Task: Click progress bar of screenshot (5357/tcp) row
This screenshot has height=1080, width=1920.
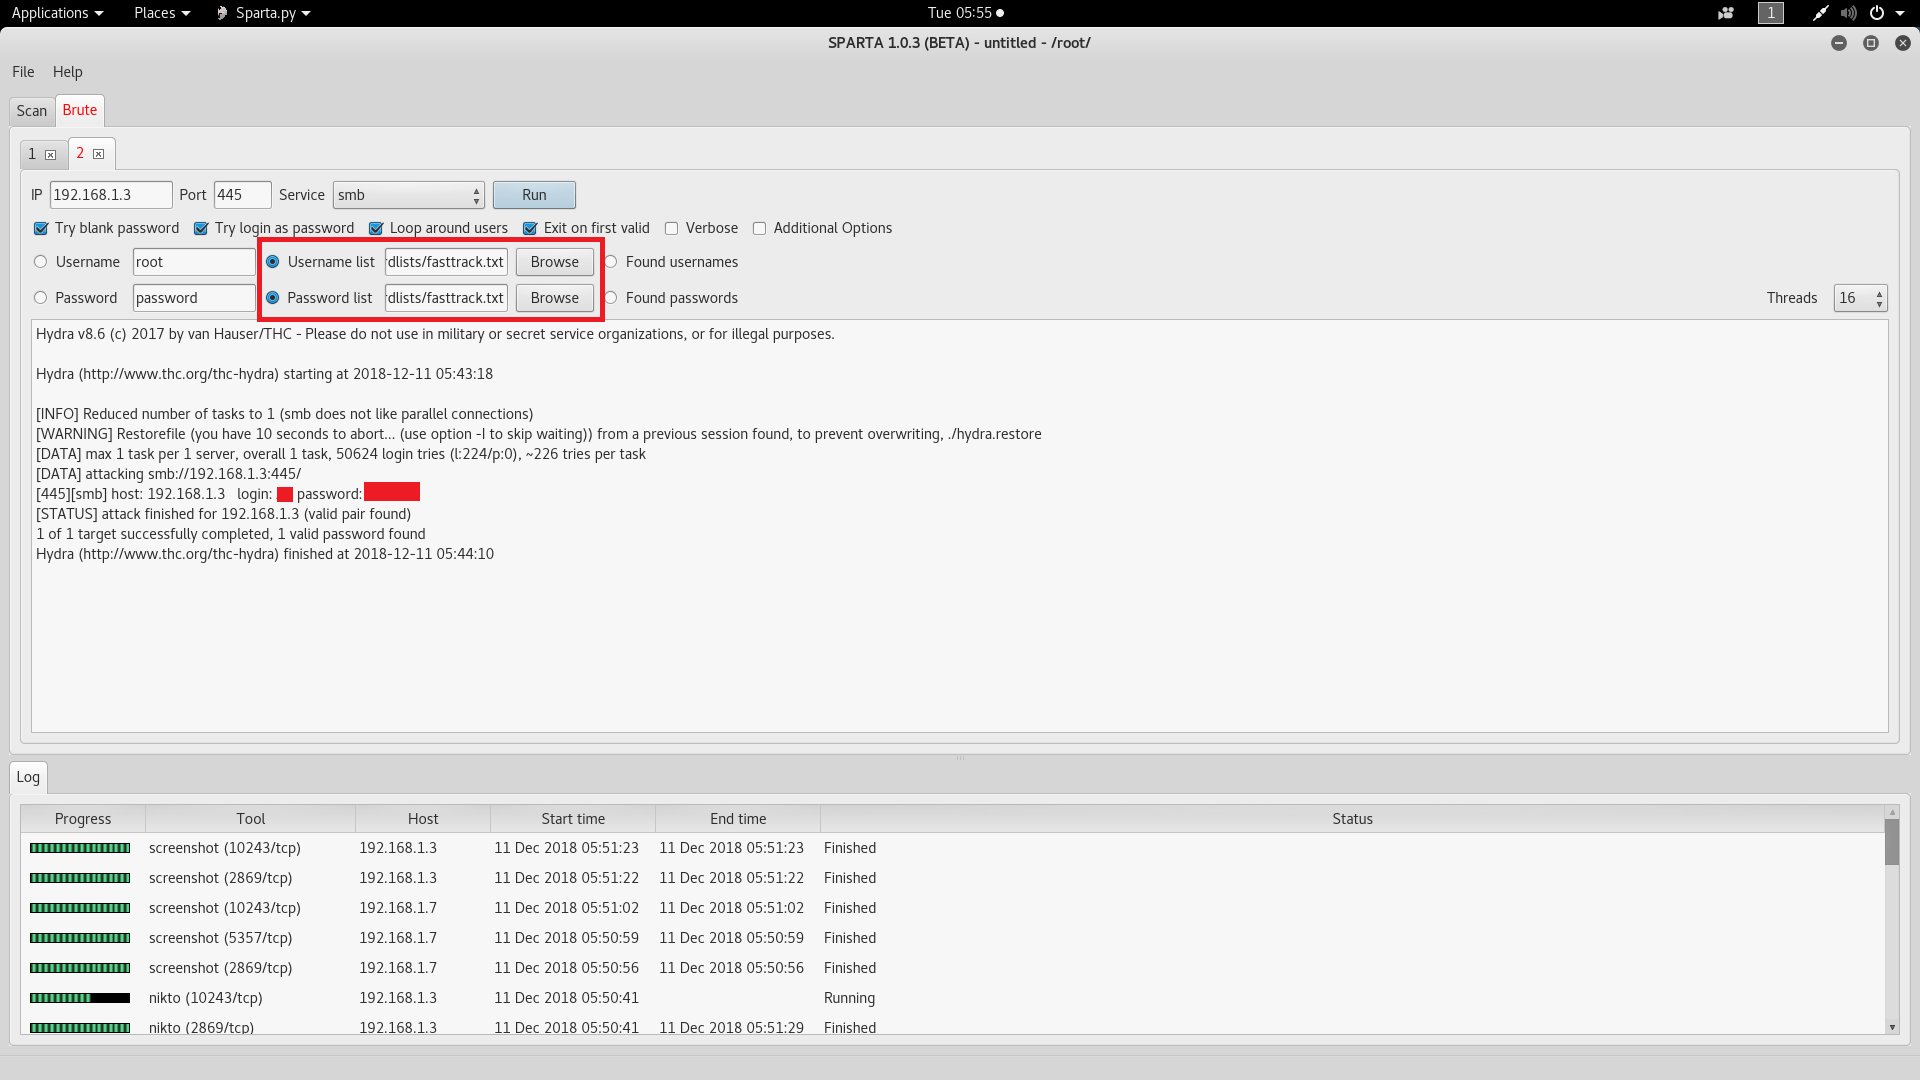Action: pyautogui.click(x=80, y=938)
